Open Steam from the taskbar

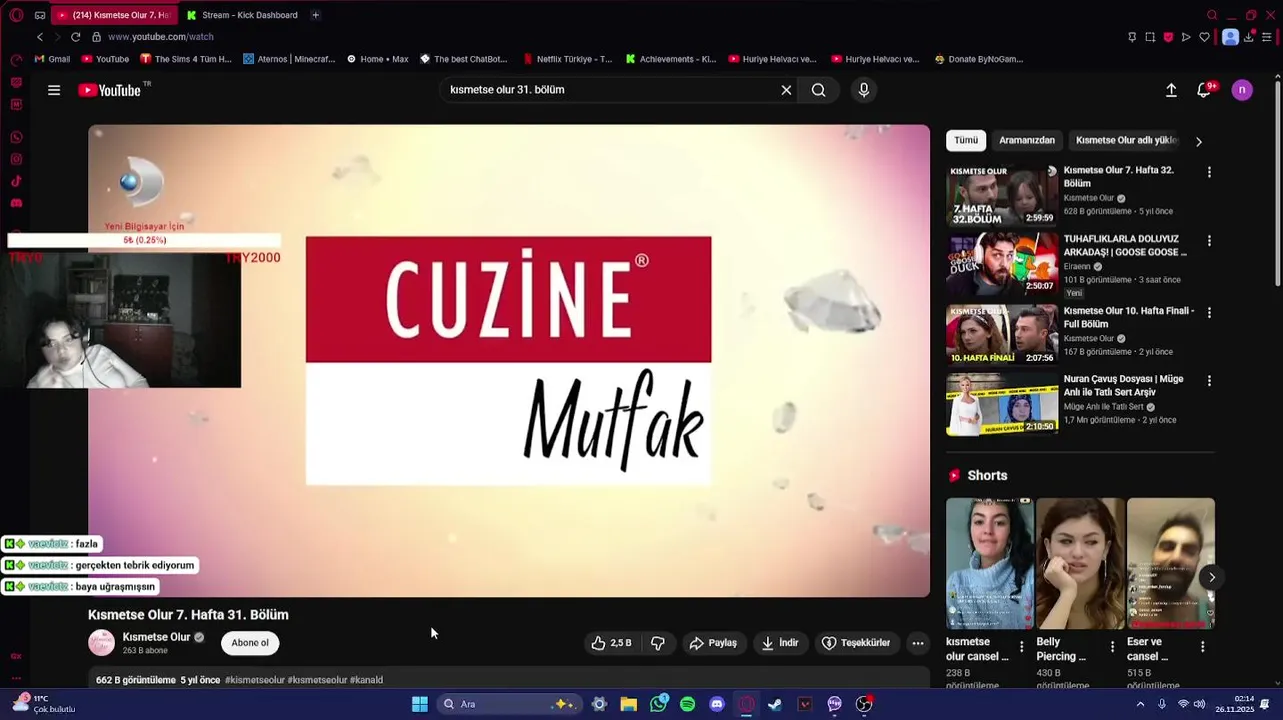click(x=775, y=704)
